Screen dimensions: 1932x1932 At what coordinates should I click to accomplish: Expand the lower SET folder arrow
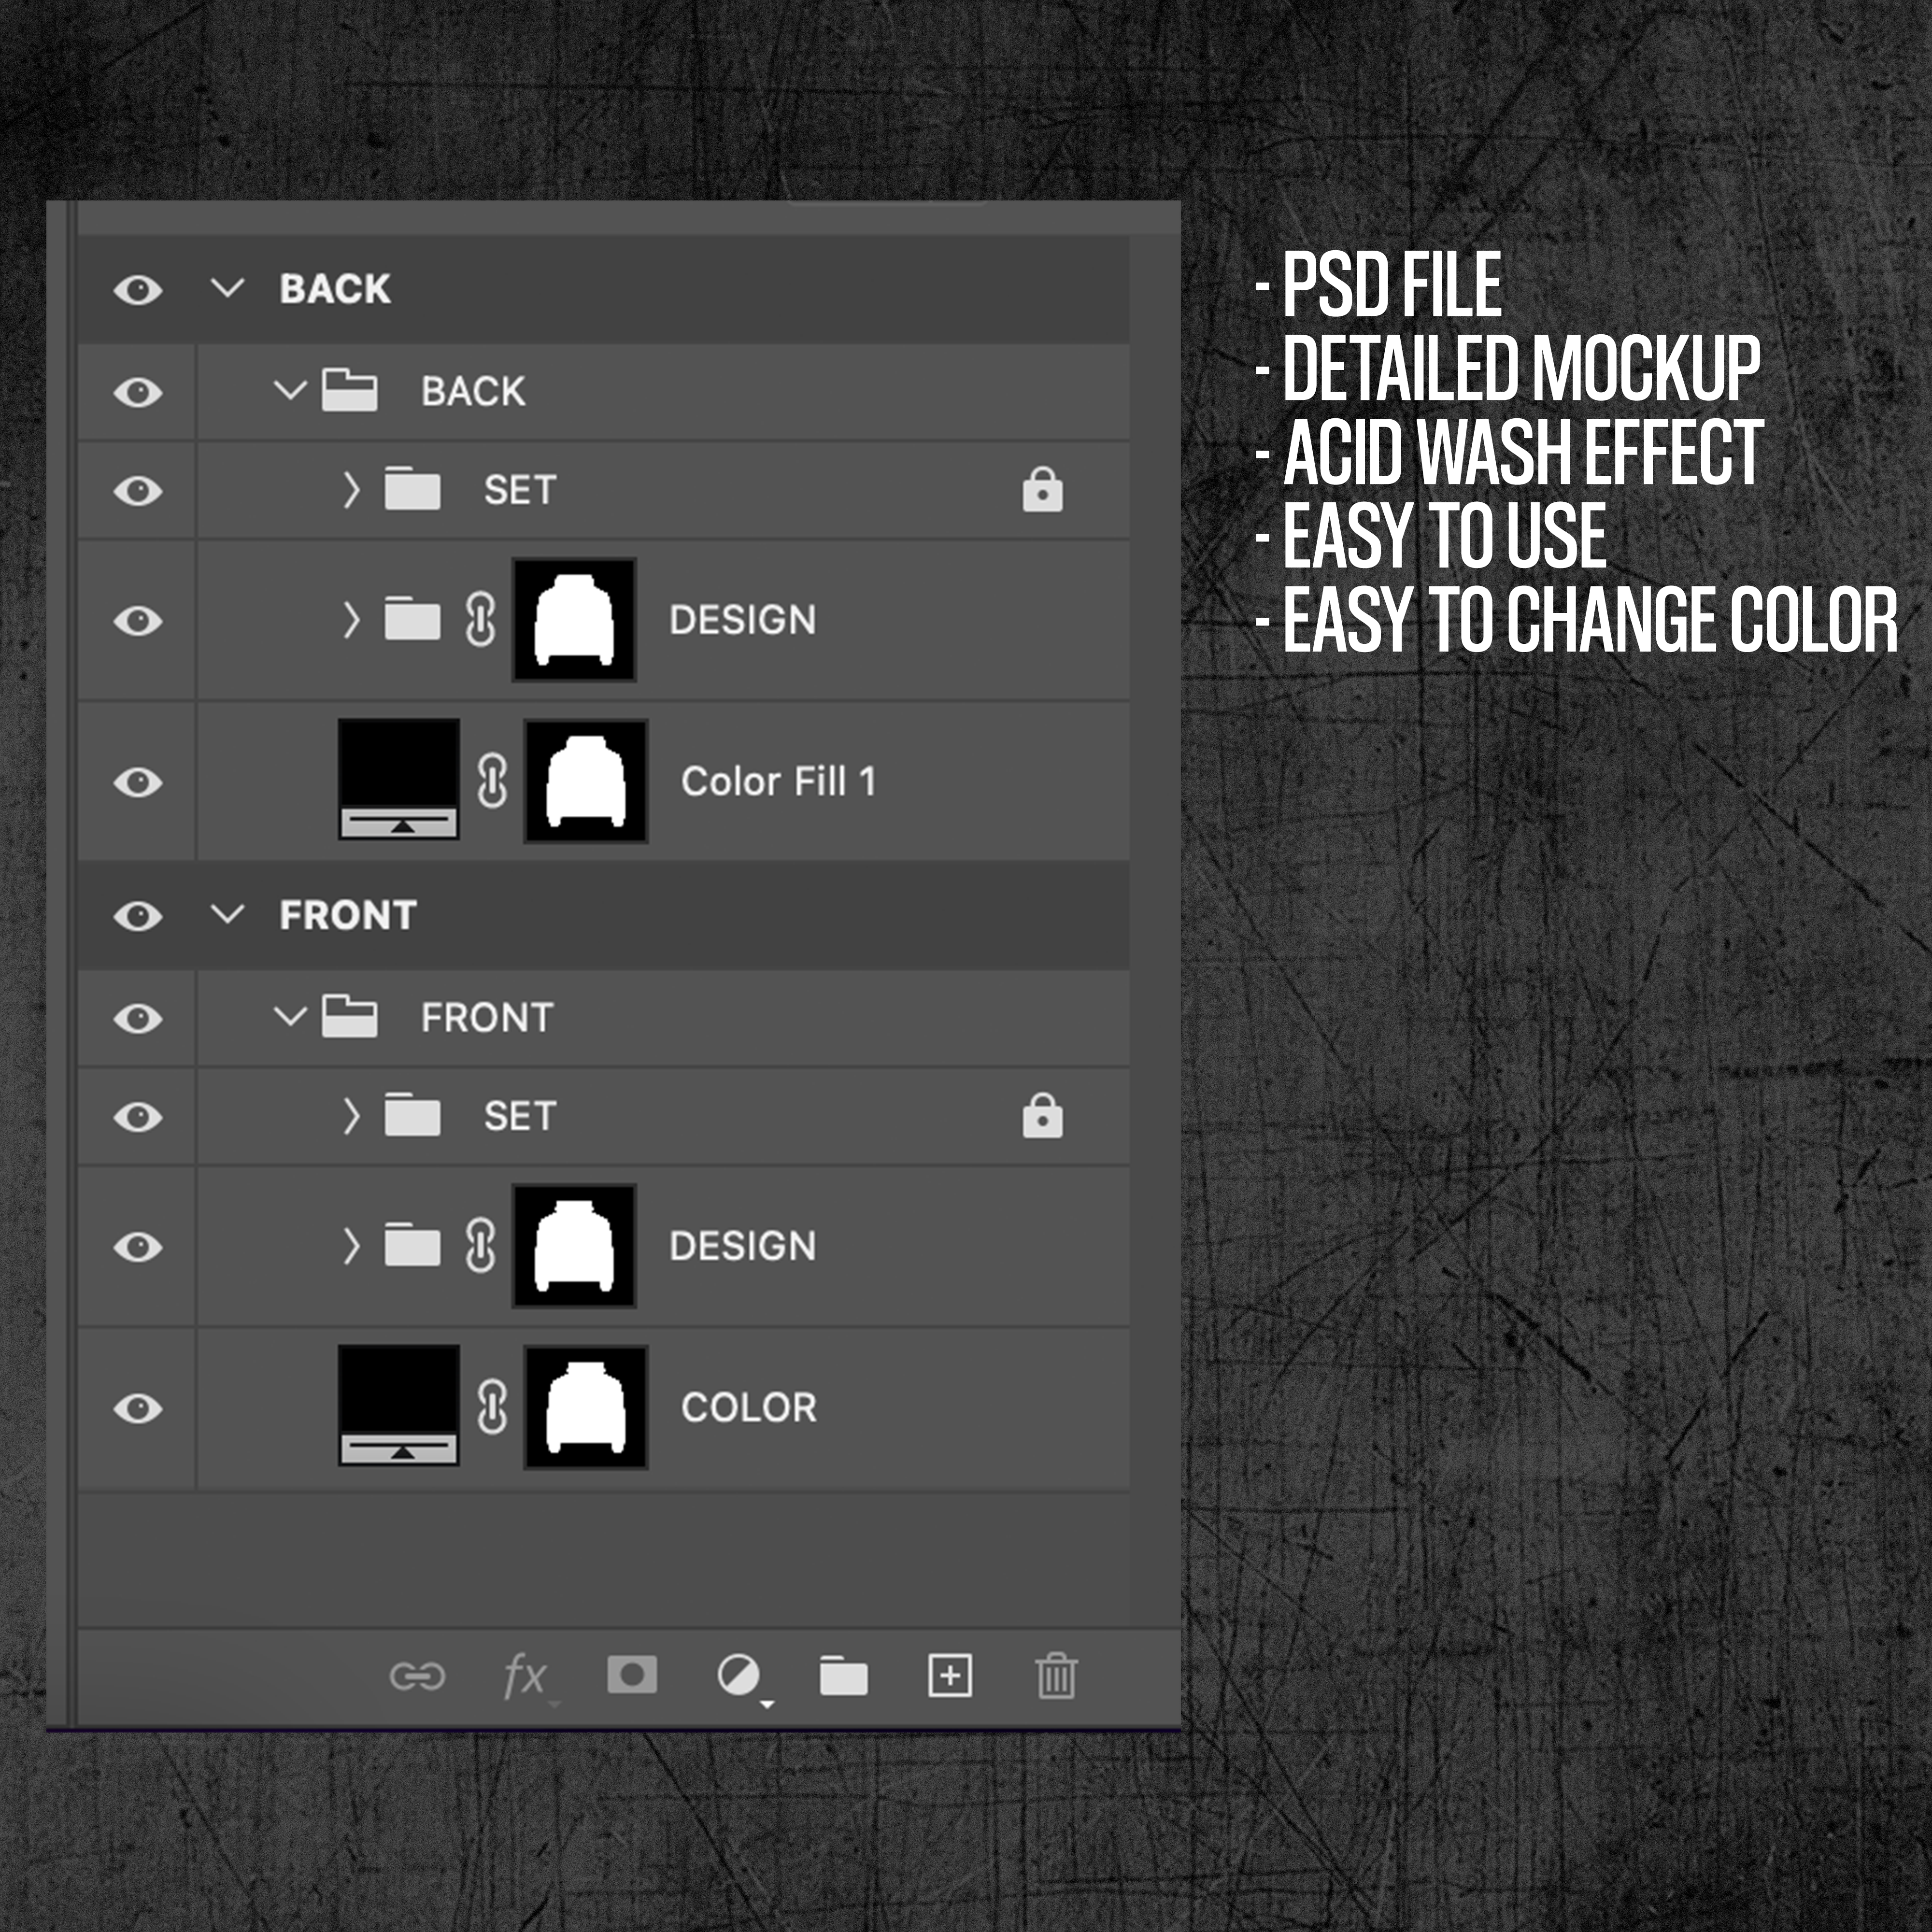point(351,1117)
